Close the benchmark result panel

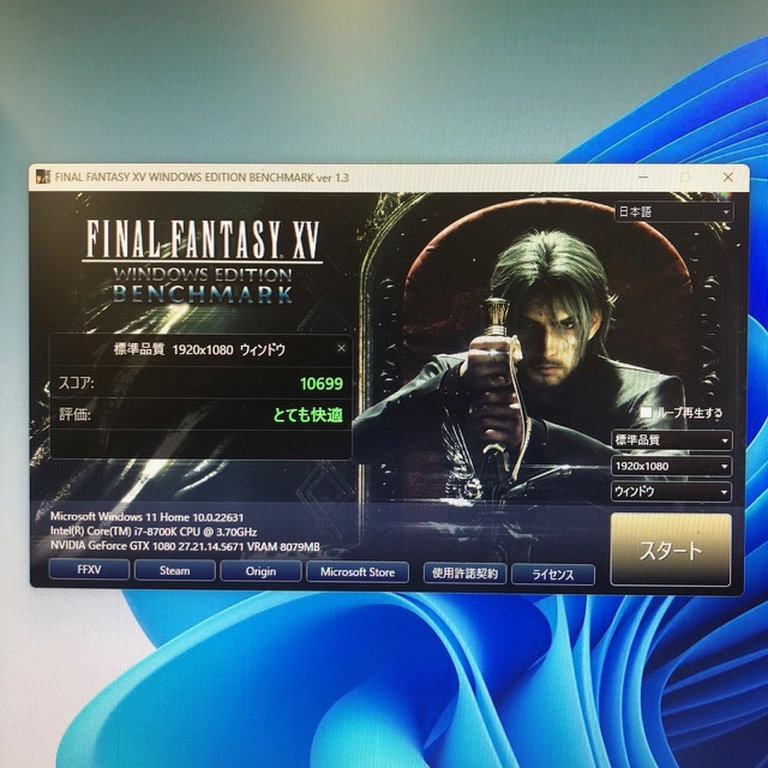(341, 348)
